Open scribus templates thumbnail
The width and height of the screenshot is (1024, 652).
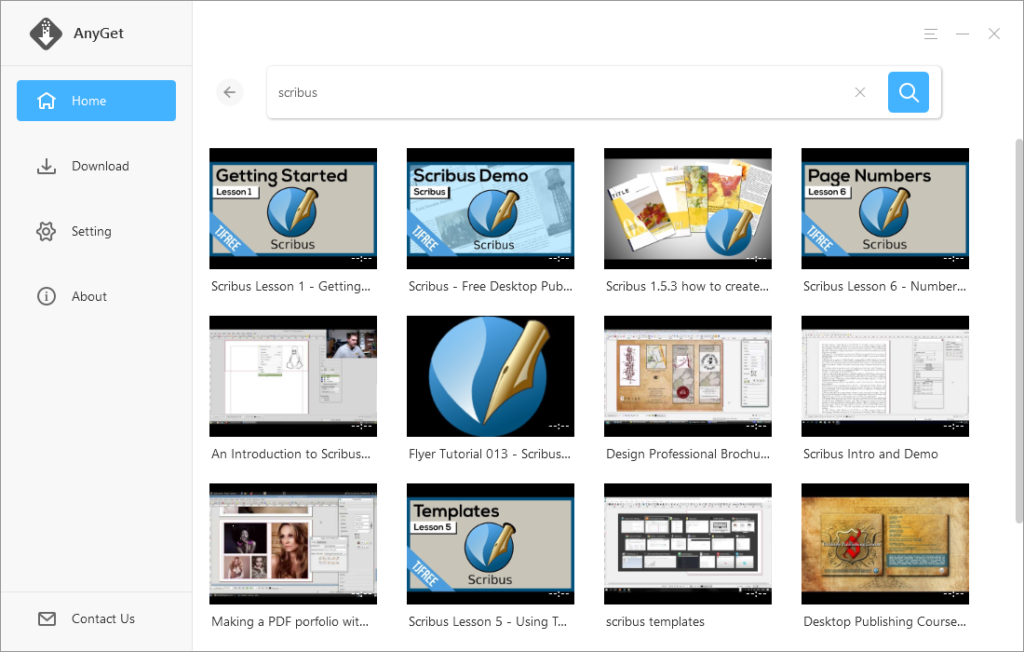click(x=688, y=544)
